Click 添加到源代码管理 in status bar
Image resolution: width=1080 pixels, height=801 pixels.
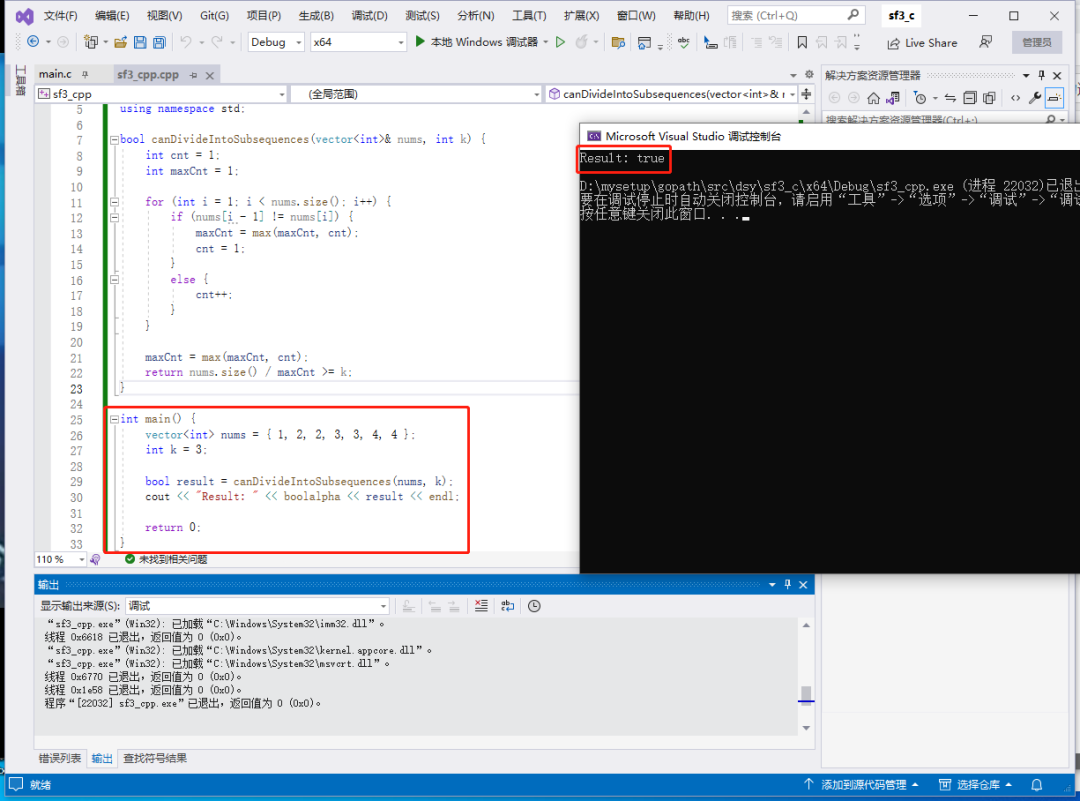tap(862, 784)
